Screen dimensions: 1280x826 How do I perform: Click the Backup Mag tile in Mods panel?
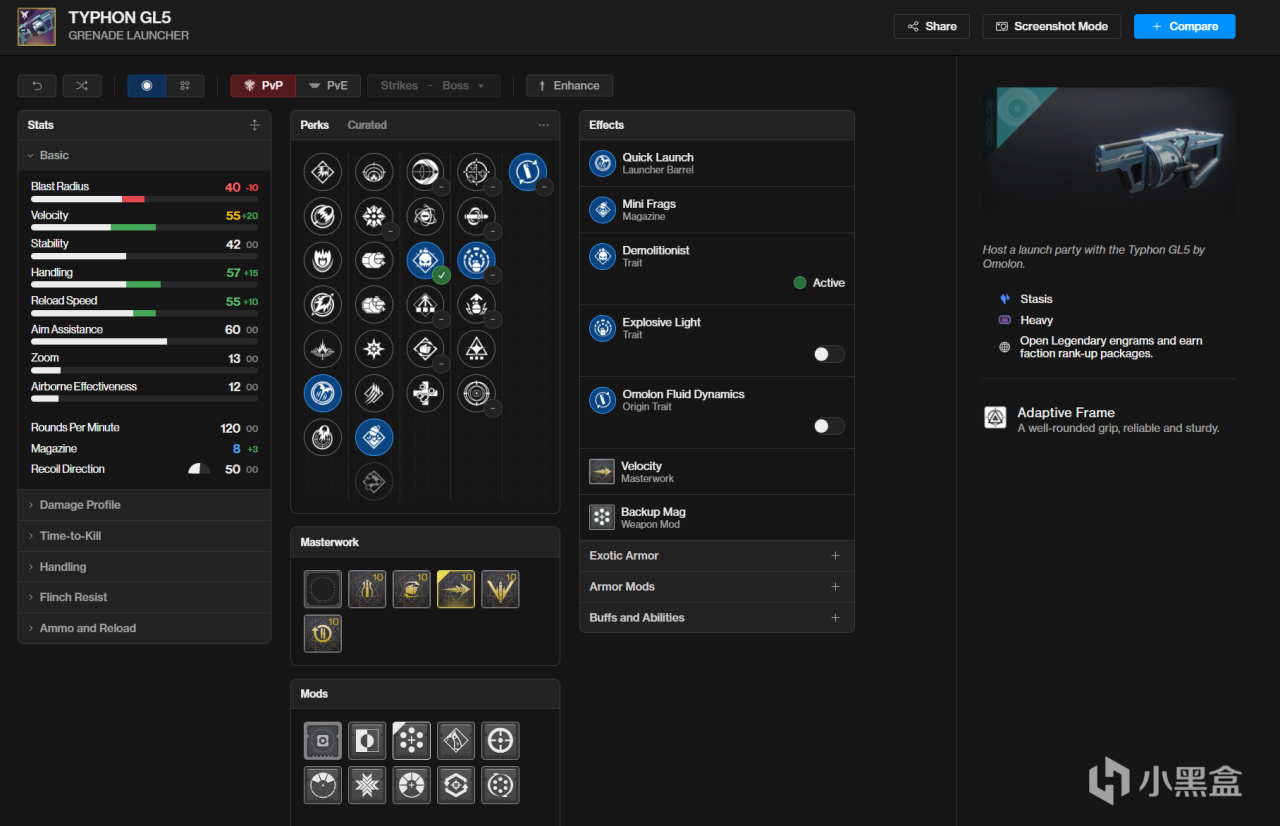(412, 741)
